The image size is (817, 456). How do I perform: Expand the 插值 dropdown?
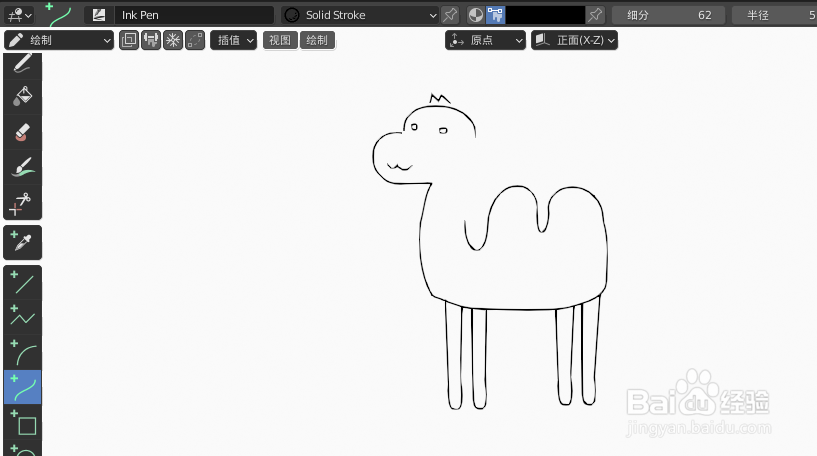point(233,40)
